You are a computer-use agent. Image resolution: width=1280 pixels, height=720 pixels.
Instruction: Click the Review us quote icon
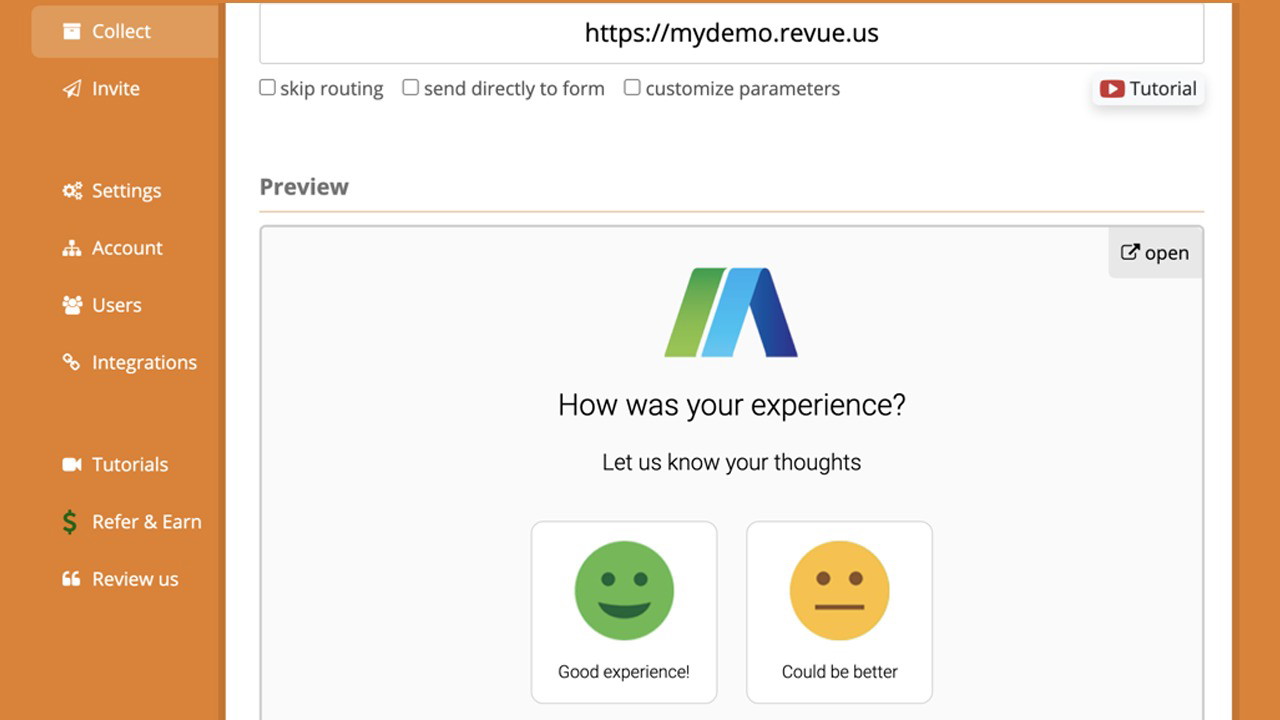[x=71, y=578]
